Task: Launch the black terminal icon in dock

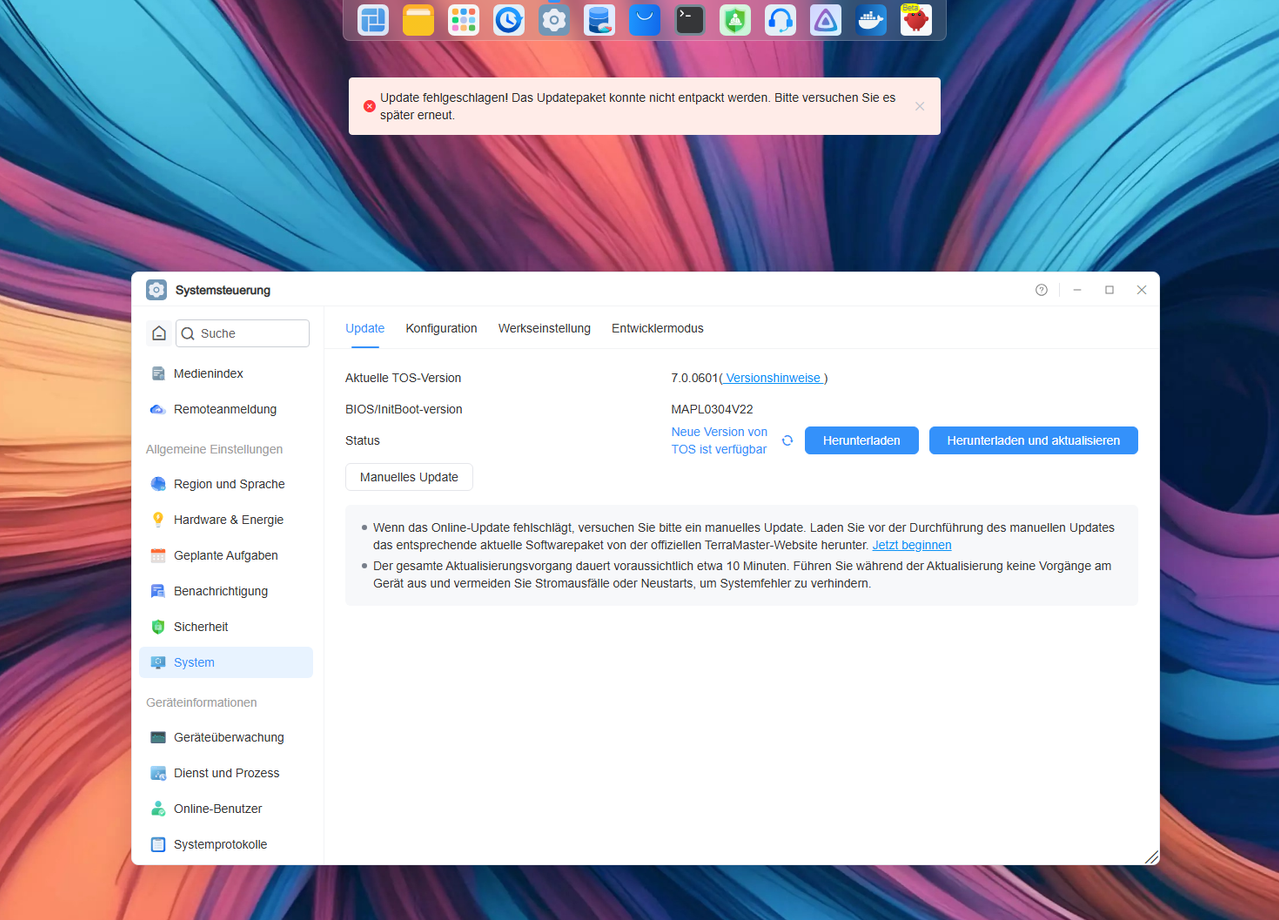Action: (x=690, y=20)
